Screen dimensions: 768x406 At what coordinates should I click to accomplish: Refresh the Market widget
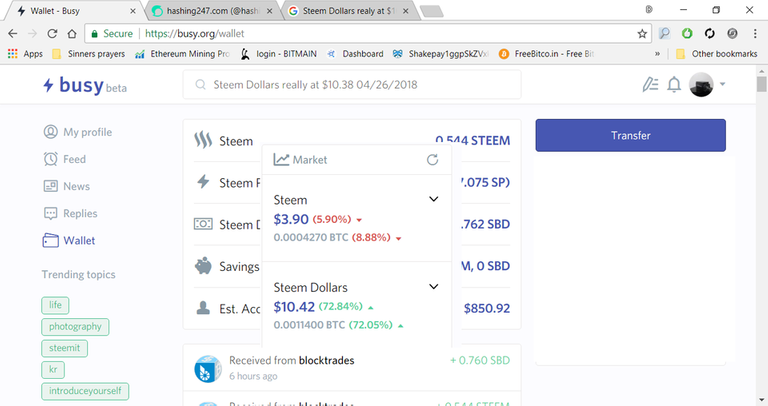[x=432, y=160]
